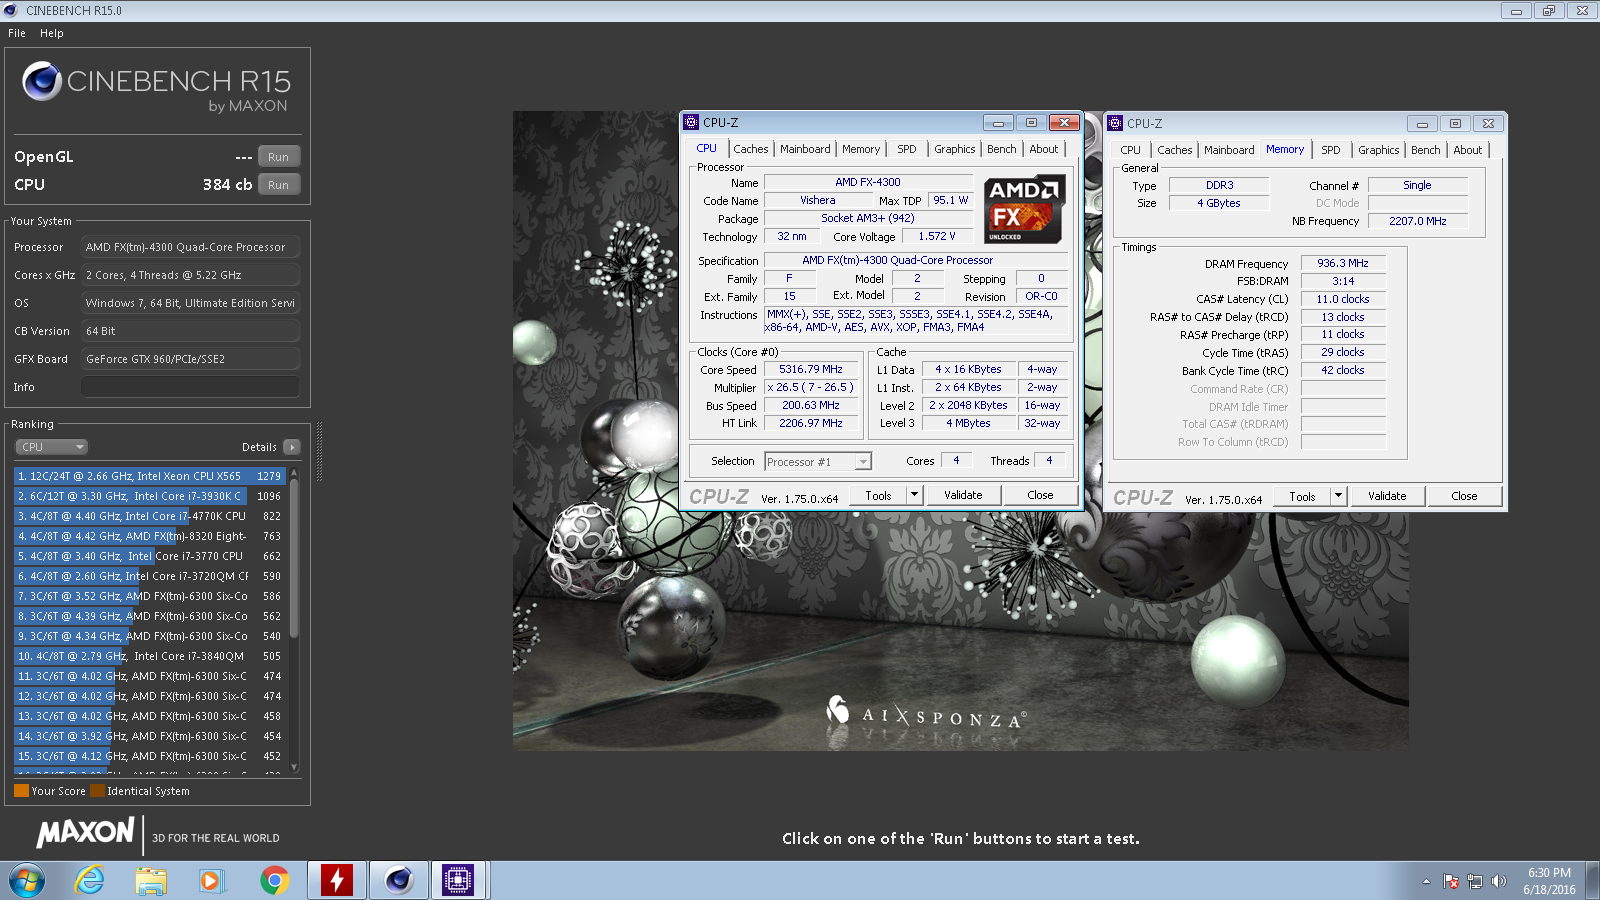1600x900 pixels.
Task: Open Caches tab in right CPU-Z
Action: [1175, 150]
